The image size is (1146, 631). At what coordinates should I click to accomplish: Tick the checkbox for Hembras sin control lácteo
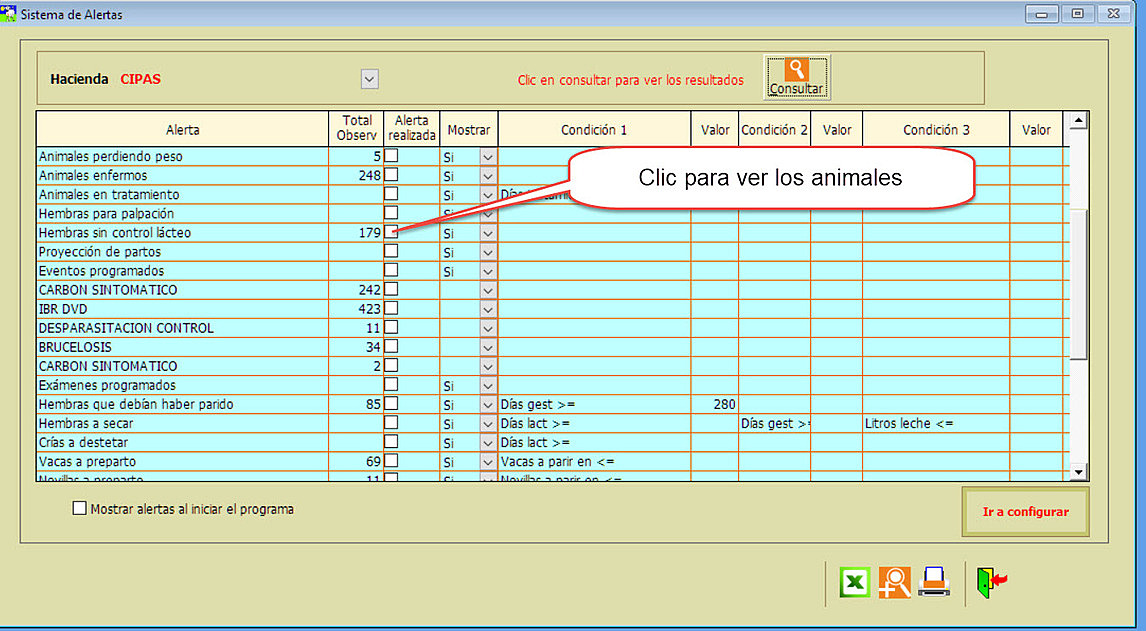pos(392,232)
